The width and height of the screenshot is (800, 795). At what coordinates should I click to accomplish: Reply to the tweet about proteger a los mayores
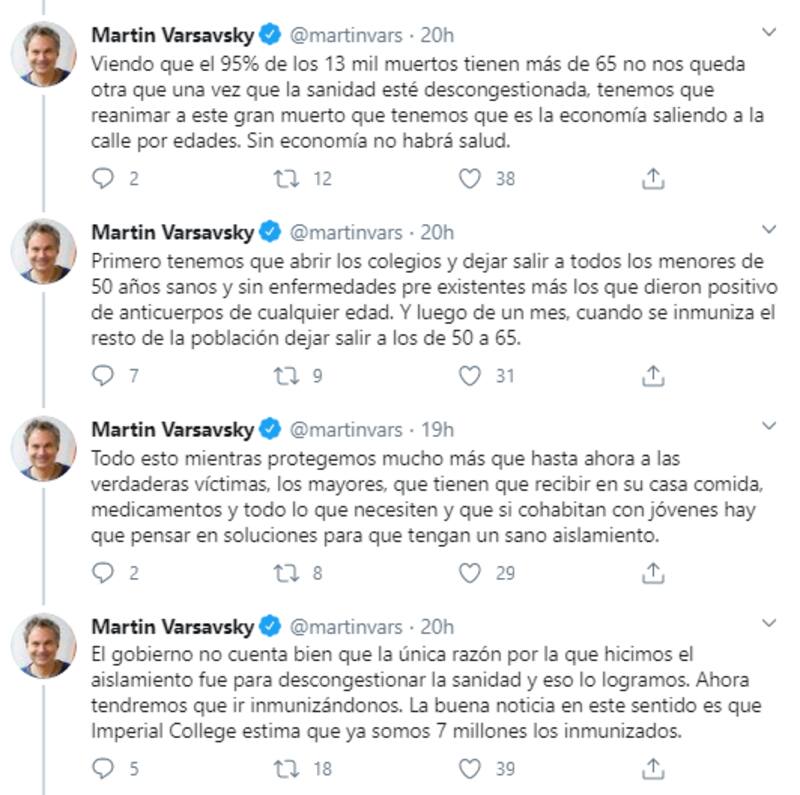(x=104, y=573)
